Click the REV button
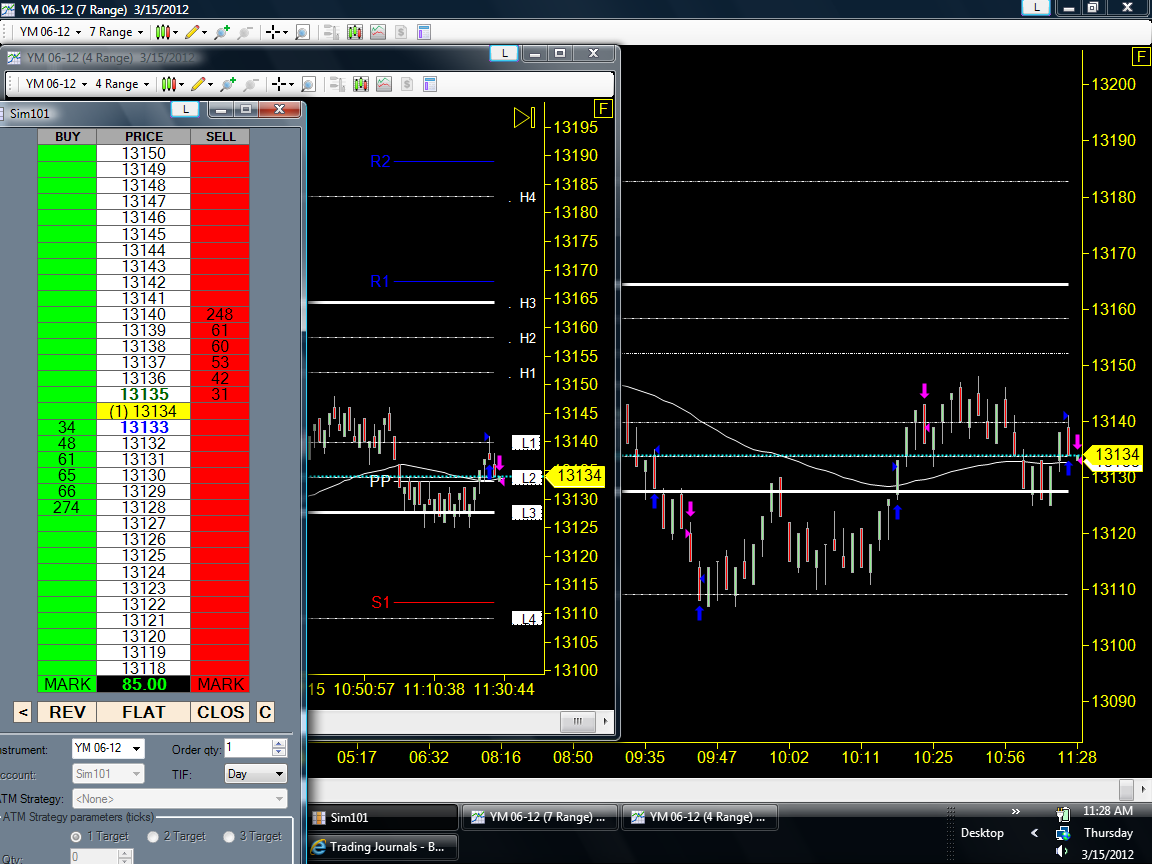Image resolution: width=1152 pixels, height=864 pixels. (x=67, y=712)
